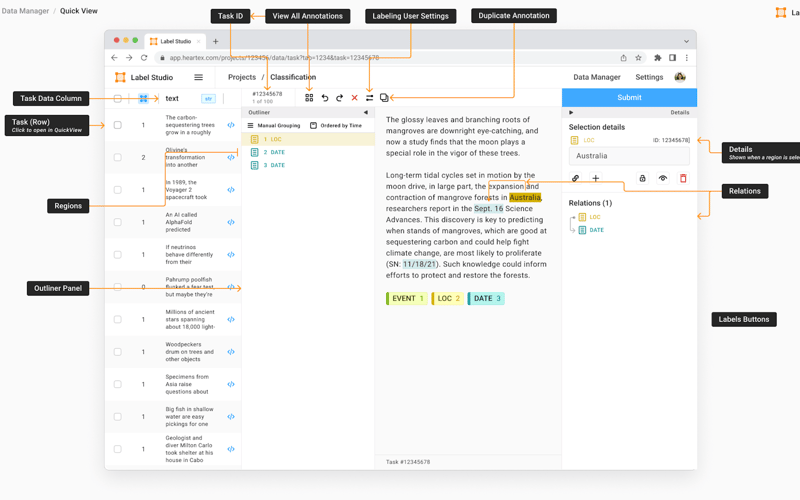This screenshot has width=800, height=500.
Task: Click the highlighted 'Sept. 16' region in text
Action: pyautogui.click(x=488, y=209)
